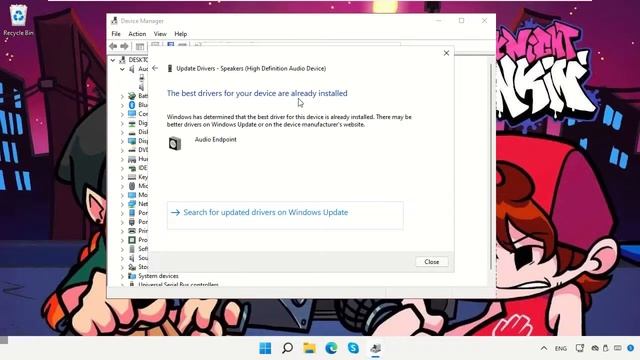
Task: Expand the Batteries node
Action: 122,96
